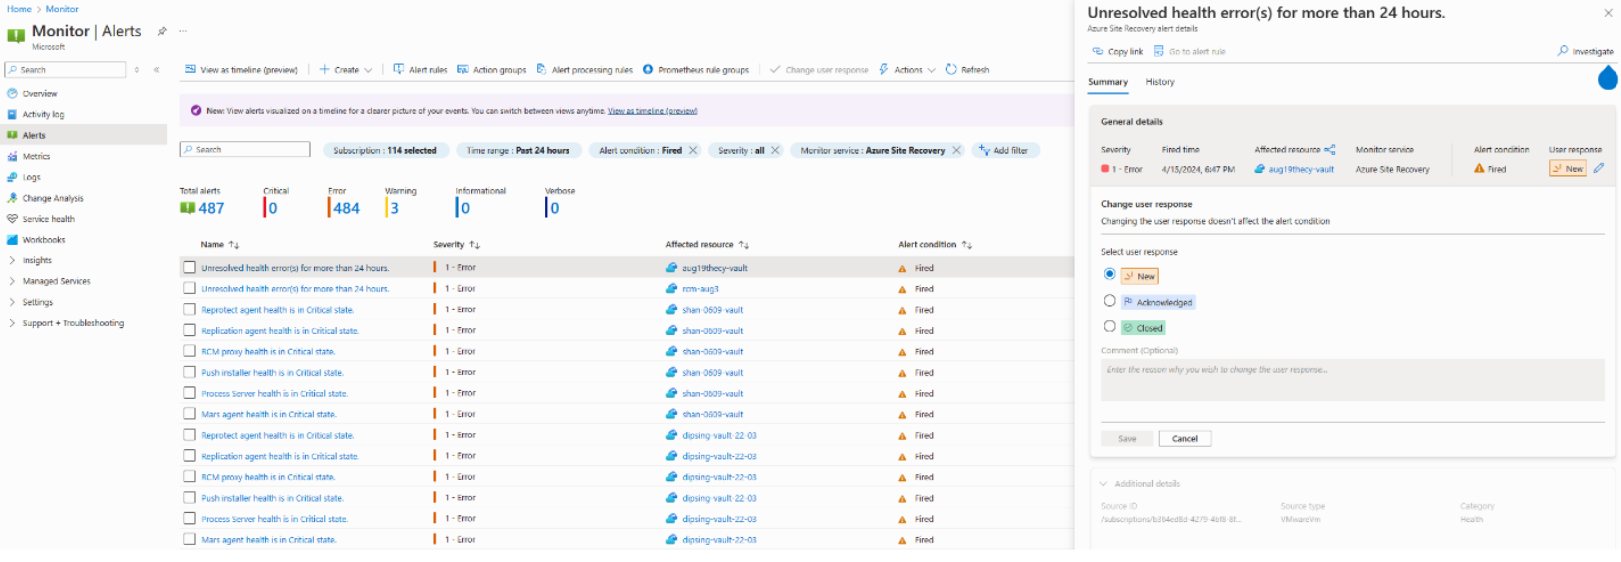Sort the table by Affected resource
Viewport: 1621px width, 562px height.
[708, 245]
